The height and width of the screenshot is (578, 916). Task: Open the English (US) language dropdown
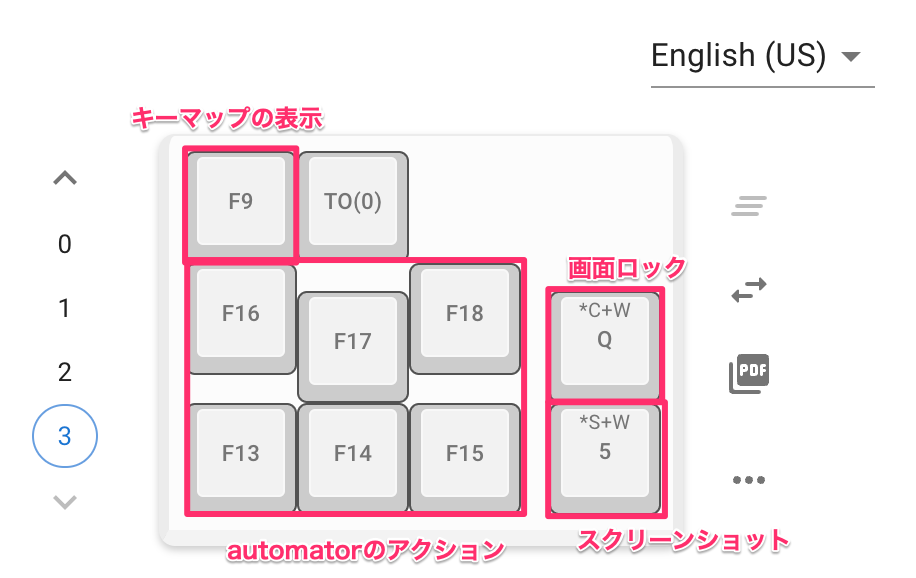(x=762, y=58)
